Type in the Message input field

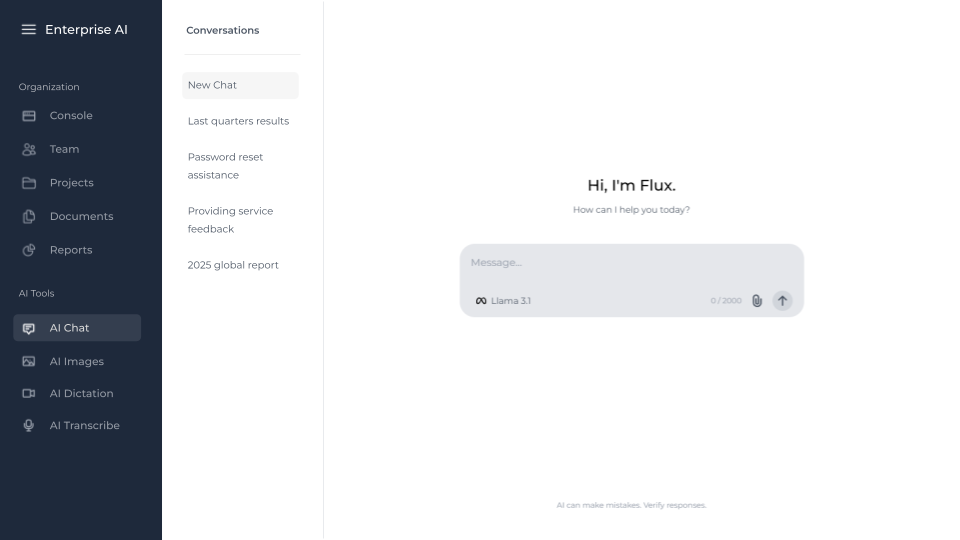pos(630,263)
